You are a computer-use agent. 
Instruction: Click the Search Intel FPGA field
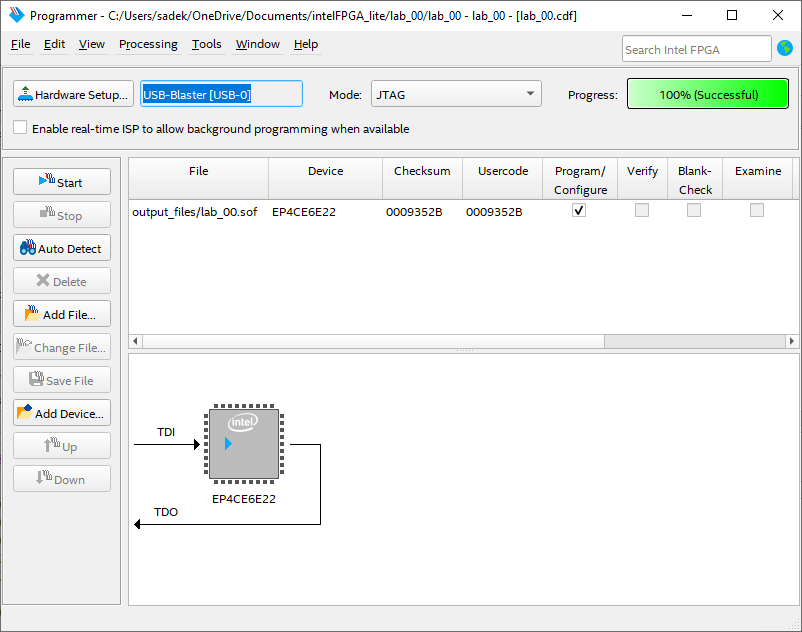pyautogui.click(x=696, y=49)
